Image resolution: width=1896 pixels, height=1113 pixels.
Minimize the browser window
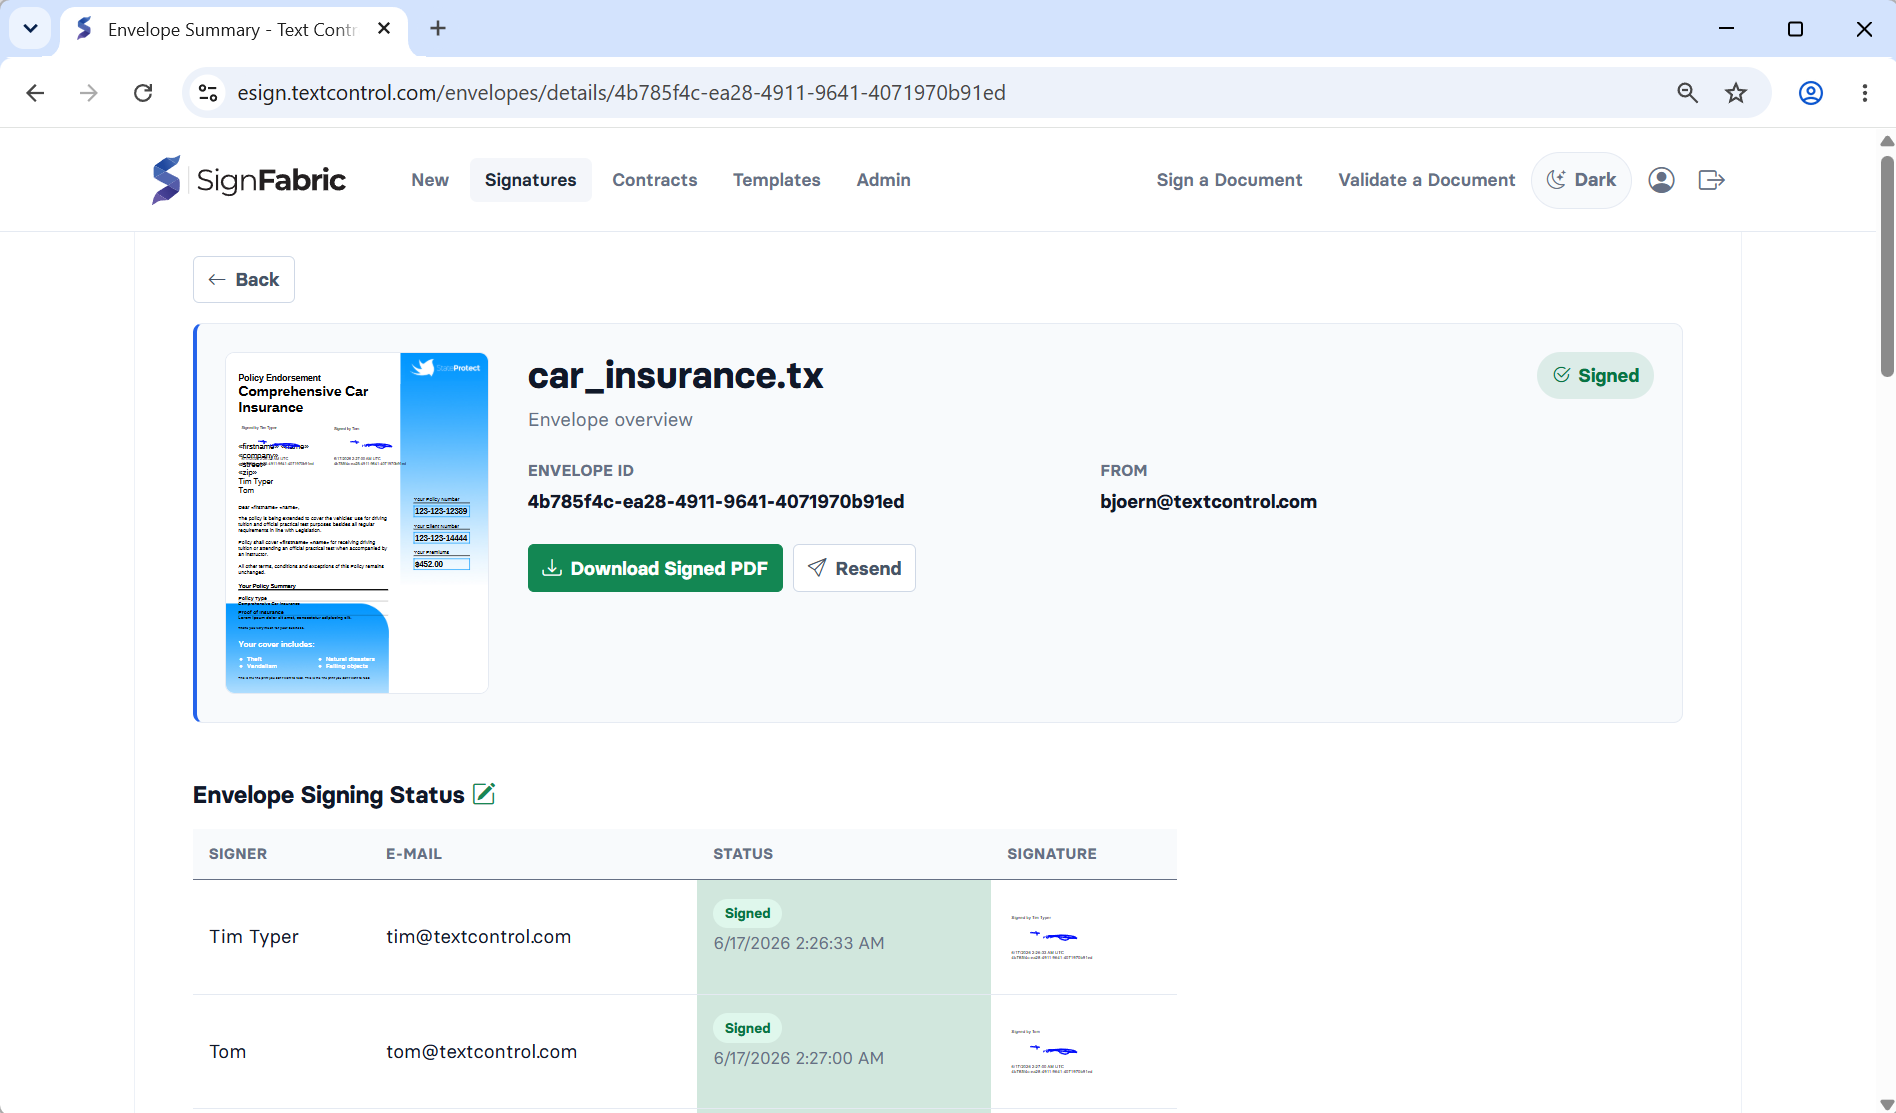click(1726, 29)
